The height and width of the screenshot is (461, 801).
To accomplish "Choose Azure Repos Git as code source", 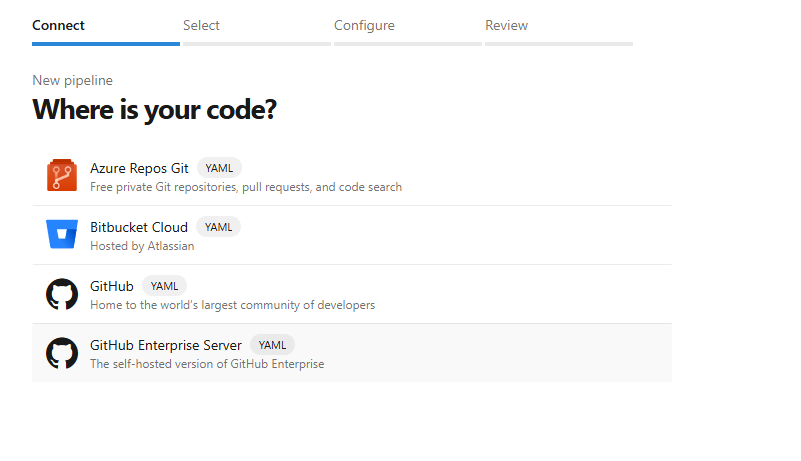I will pyautogui.click(x=352, y=176).
